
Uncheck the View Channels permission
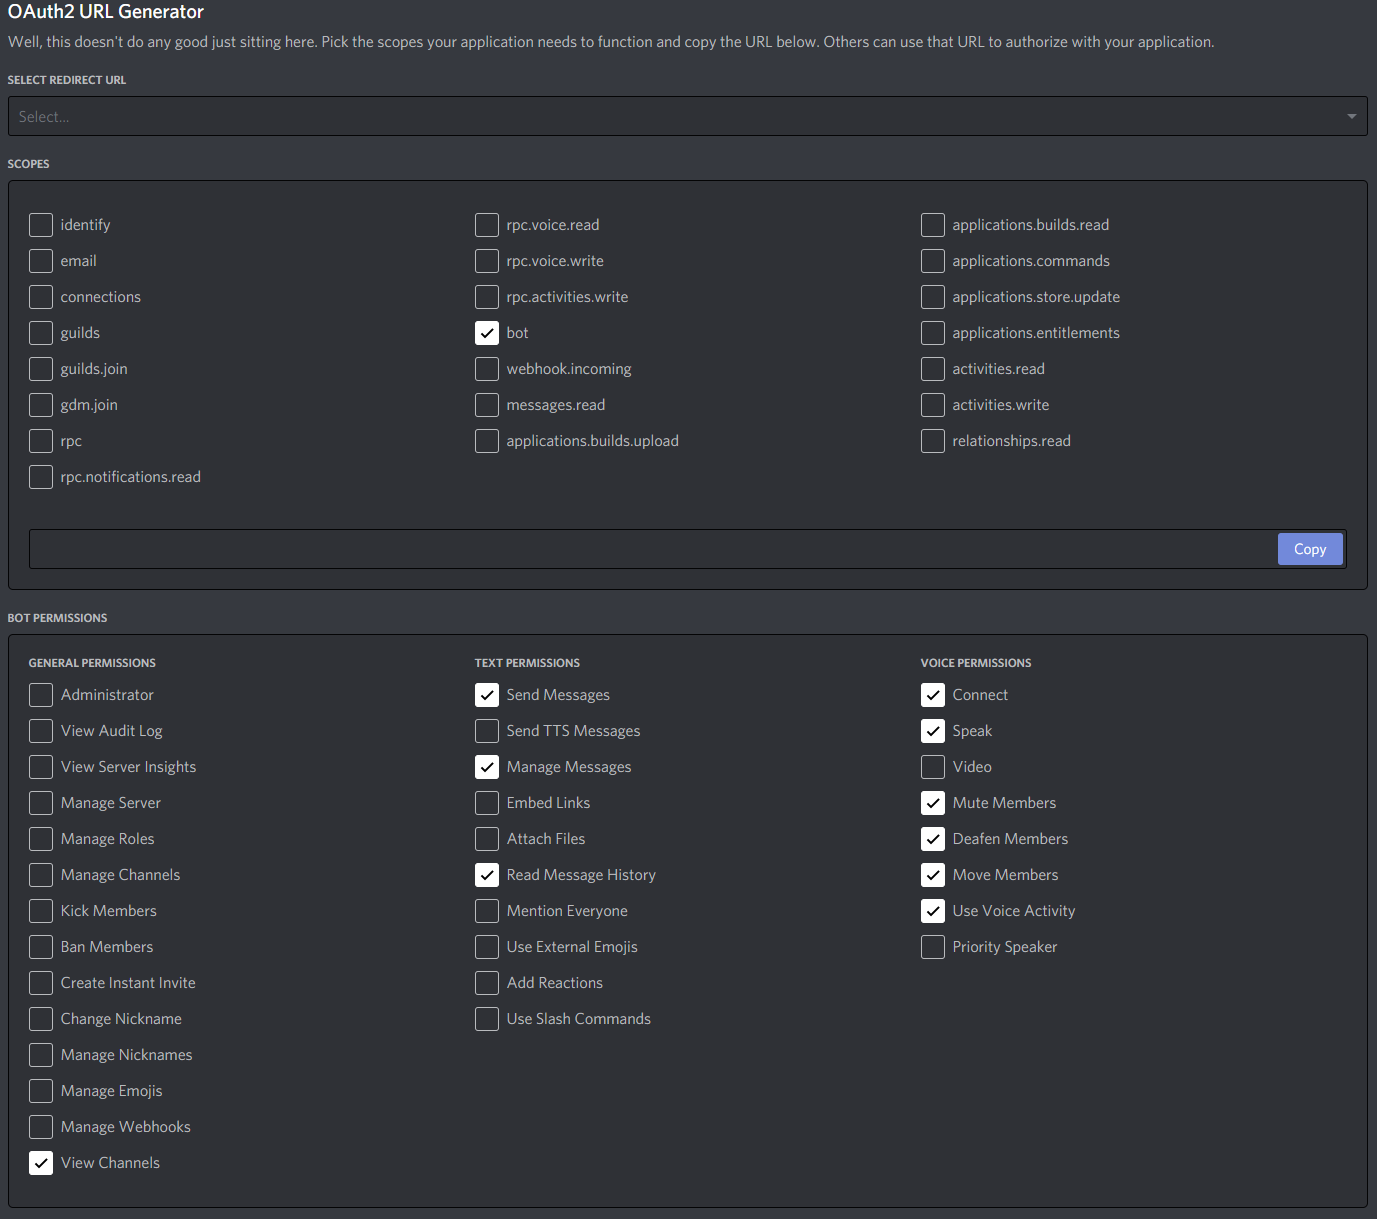click(x=40, y=1162)
